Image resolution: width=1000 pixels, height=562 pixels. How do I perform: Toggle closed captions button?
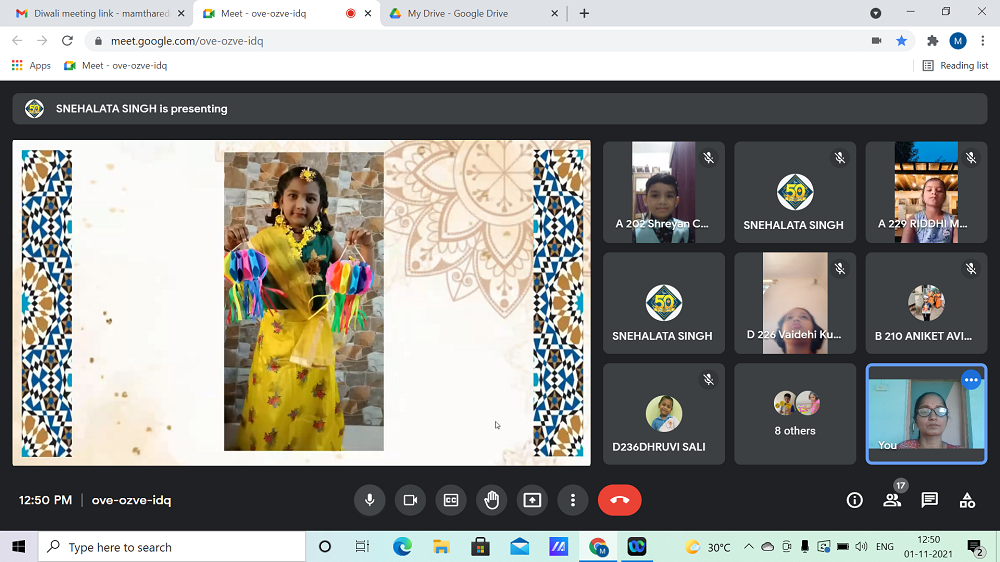tap(451, 500)
